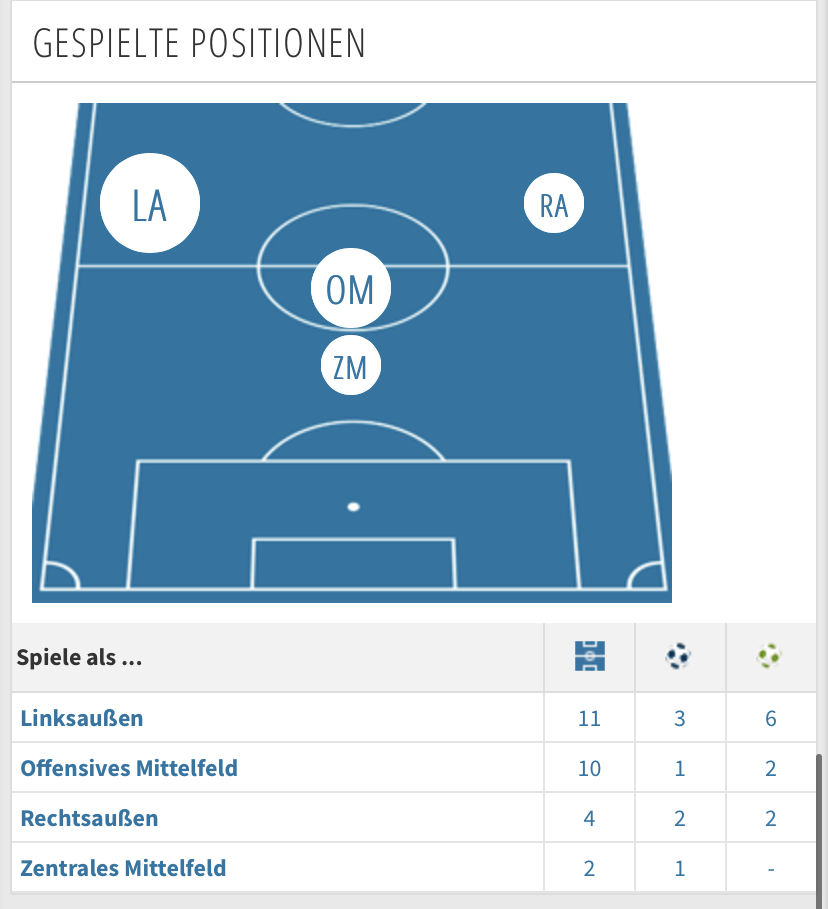Viewport: 828px width, 909px height.
Task: Open the Rechtsaußen position link
Action: [x=89, y=818]
